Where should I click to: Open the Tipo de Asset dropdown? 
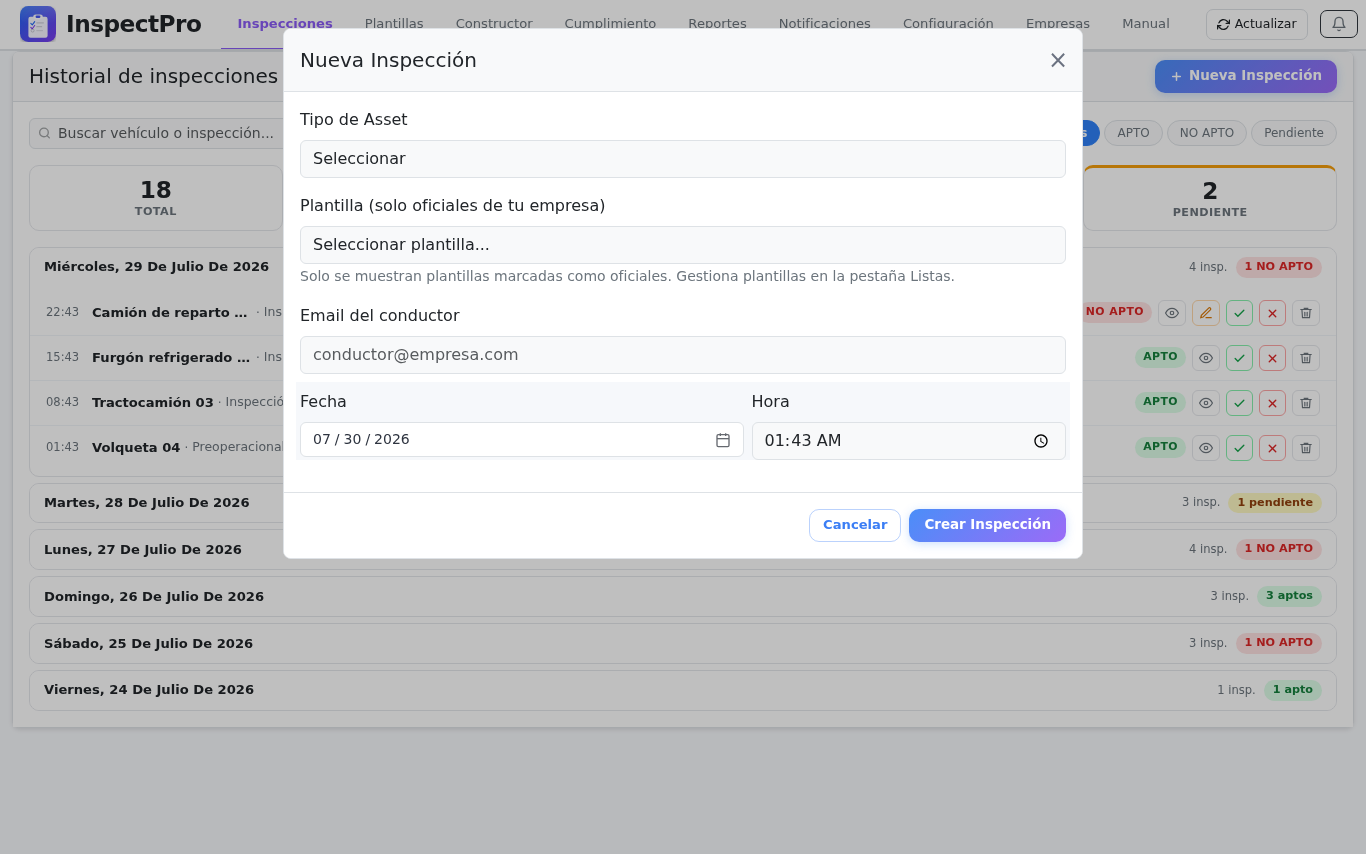683,159
